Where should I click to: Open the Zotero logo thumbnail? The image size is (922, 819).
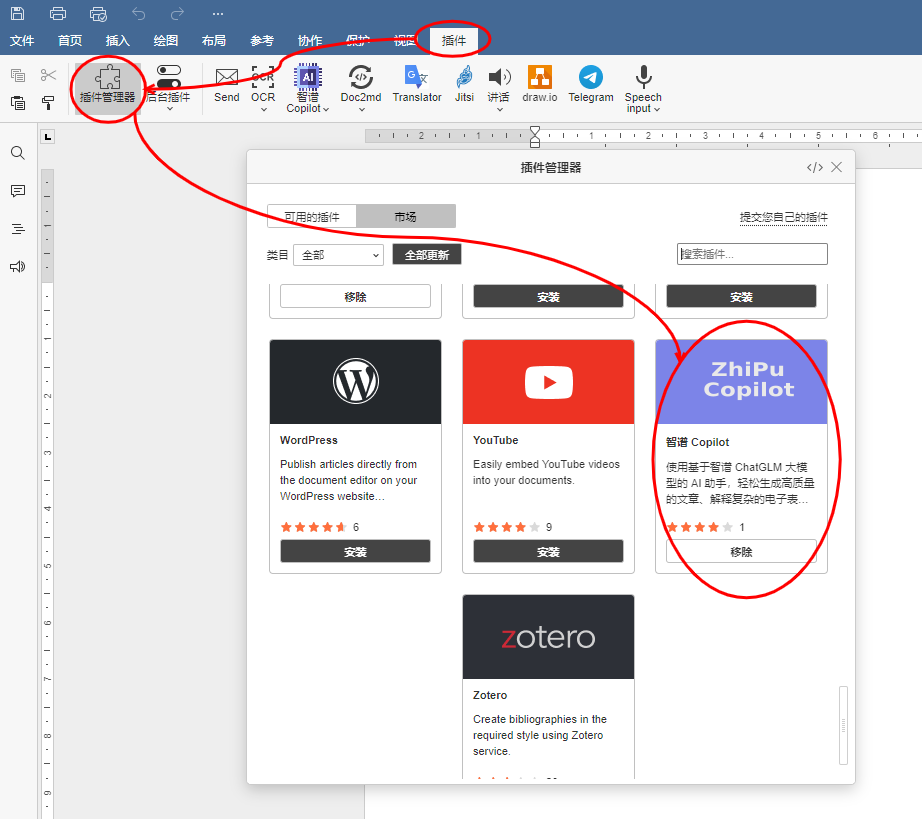548,637
